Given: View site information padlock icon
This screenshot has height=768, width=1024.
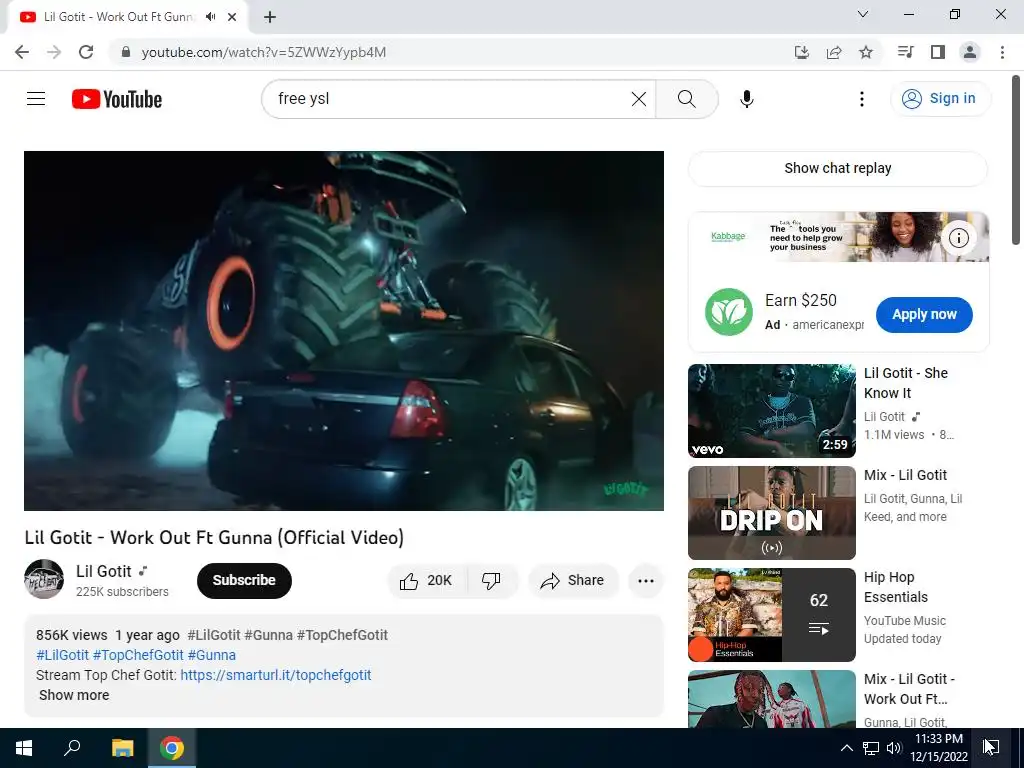Looking at the screenshot, I should click(x=126, y=52).
